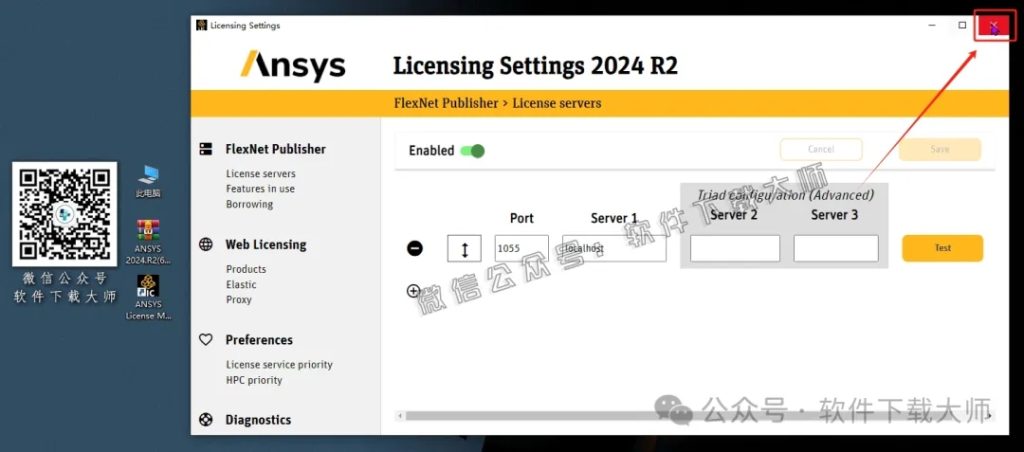Add a server row with plus icon
The height and width of the screenshot is (452, 1024).
pos(413,291)
